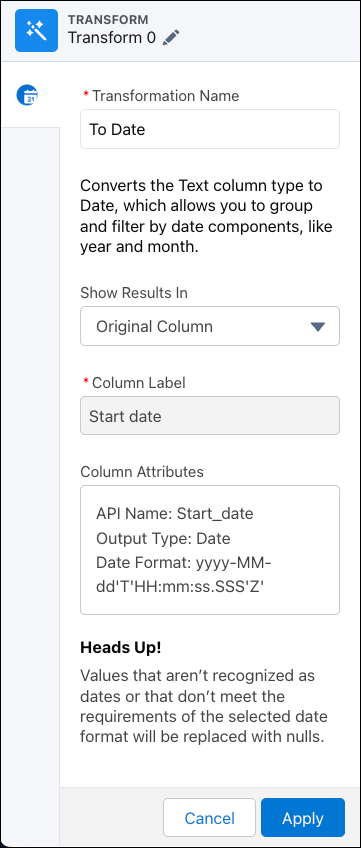Edit the Transform 0 name with the pencil icon

coord(171,38)
